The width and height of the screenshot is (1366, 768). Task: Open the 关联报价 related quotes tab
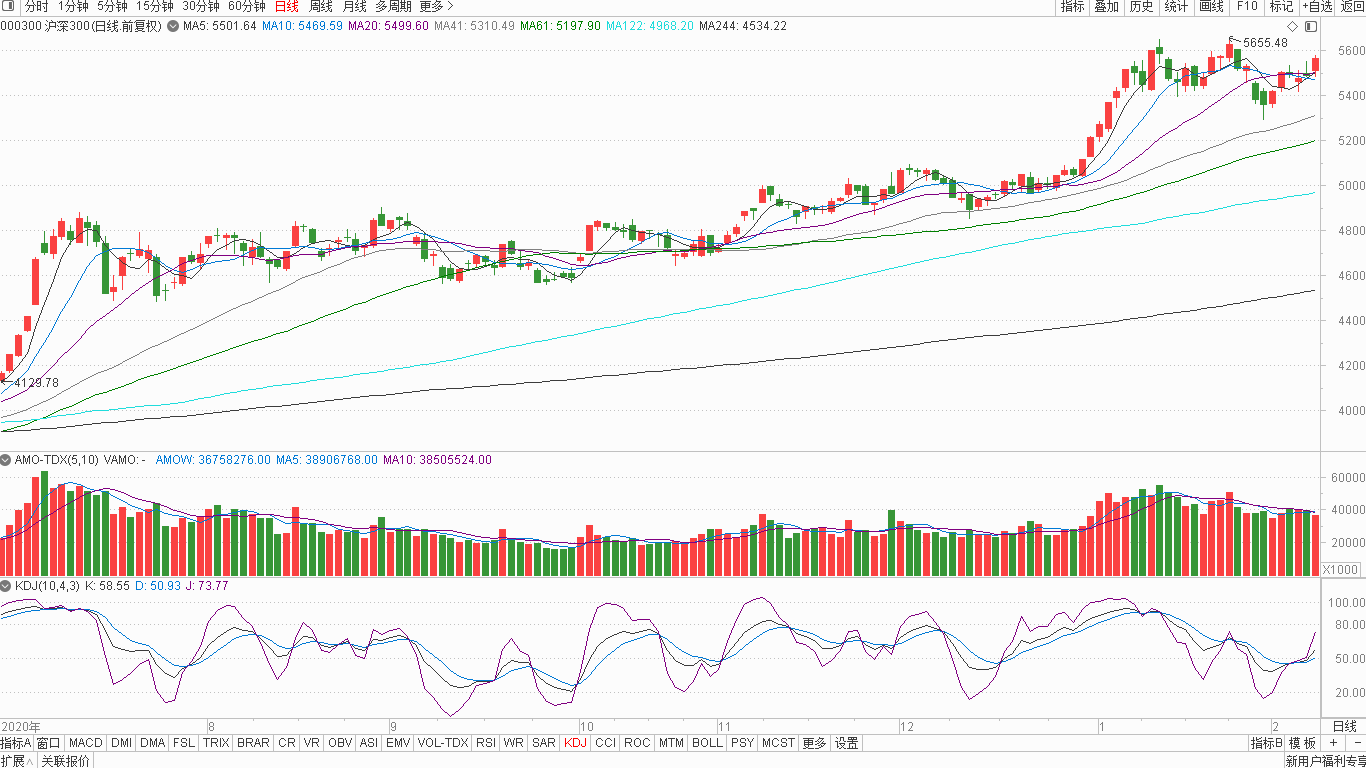point(65,760)
